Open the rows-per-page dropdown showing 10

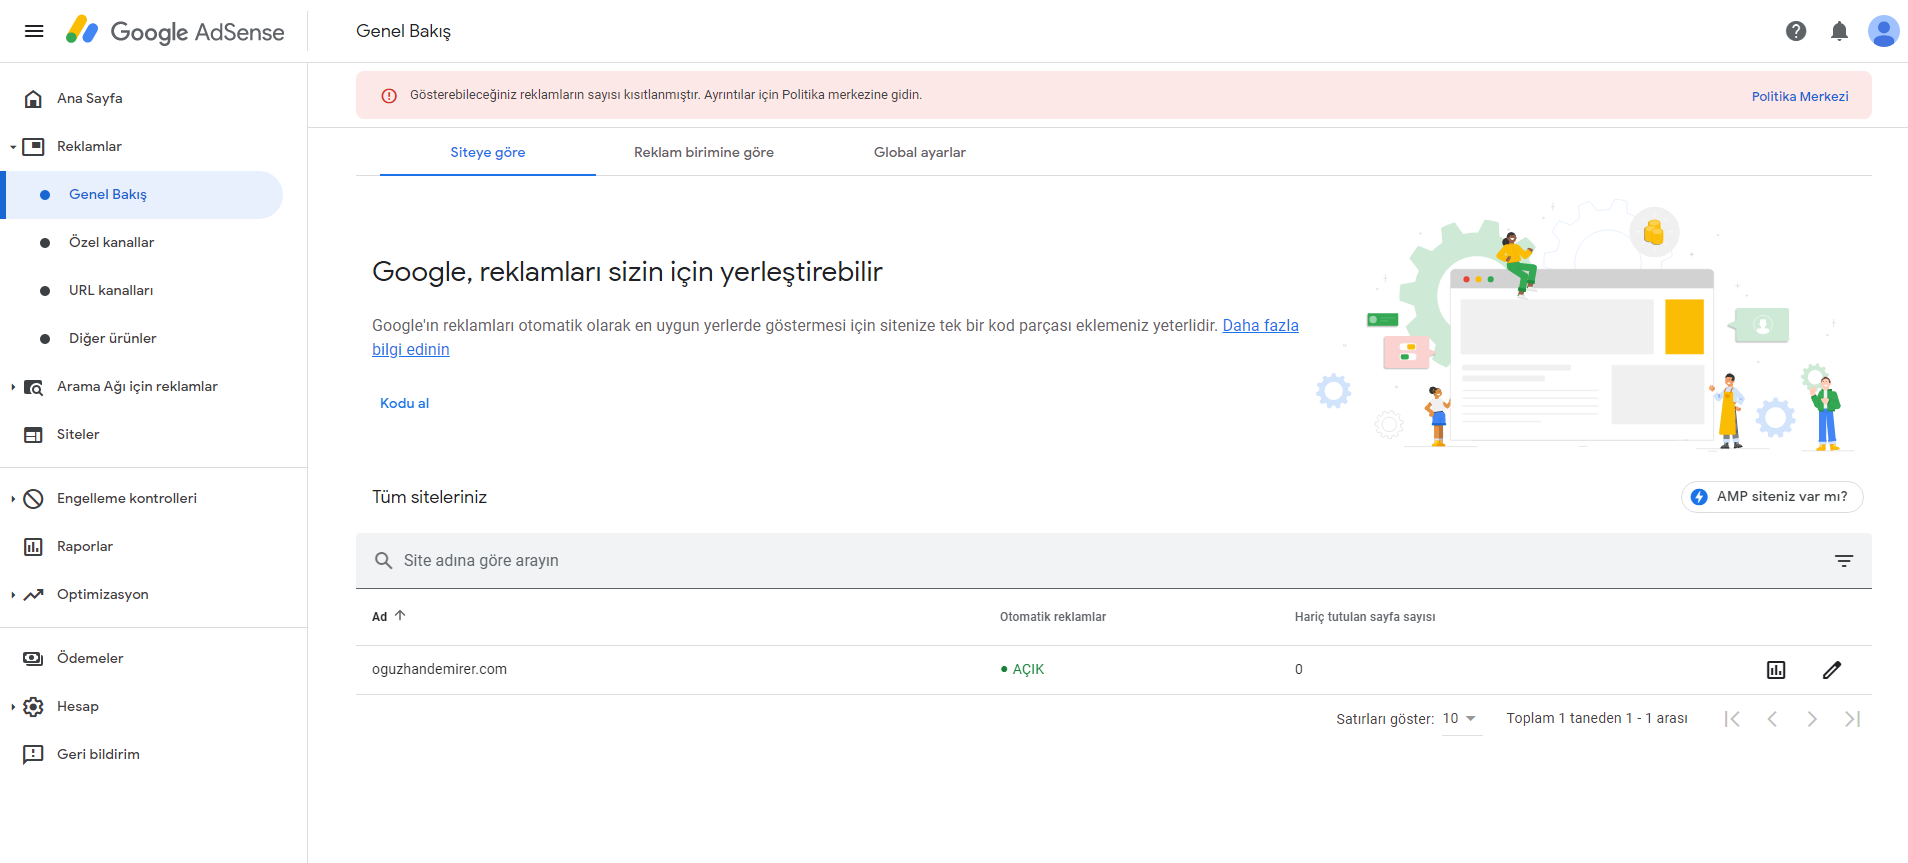[x=1460, y=719]
